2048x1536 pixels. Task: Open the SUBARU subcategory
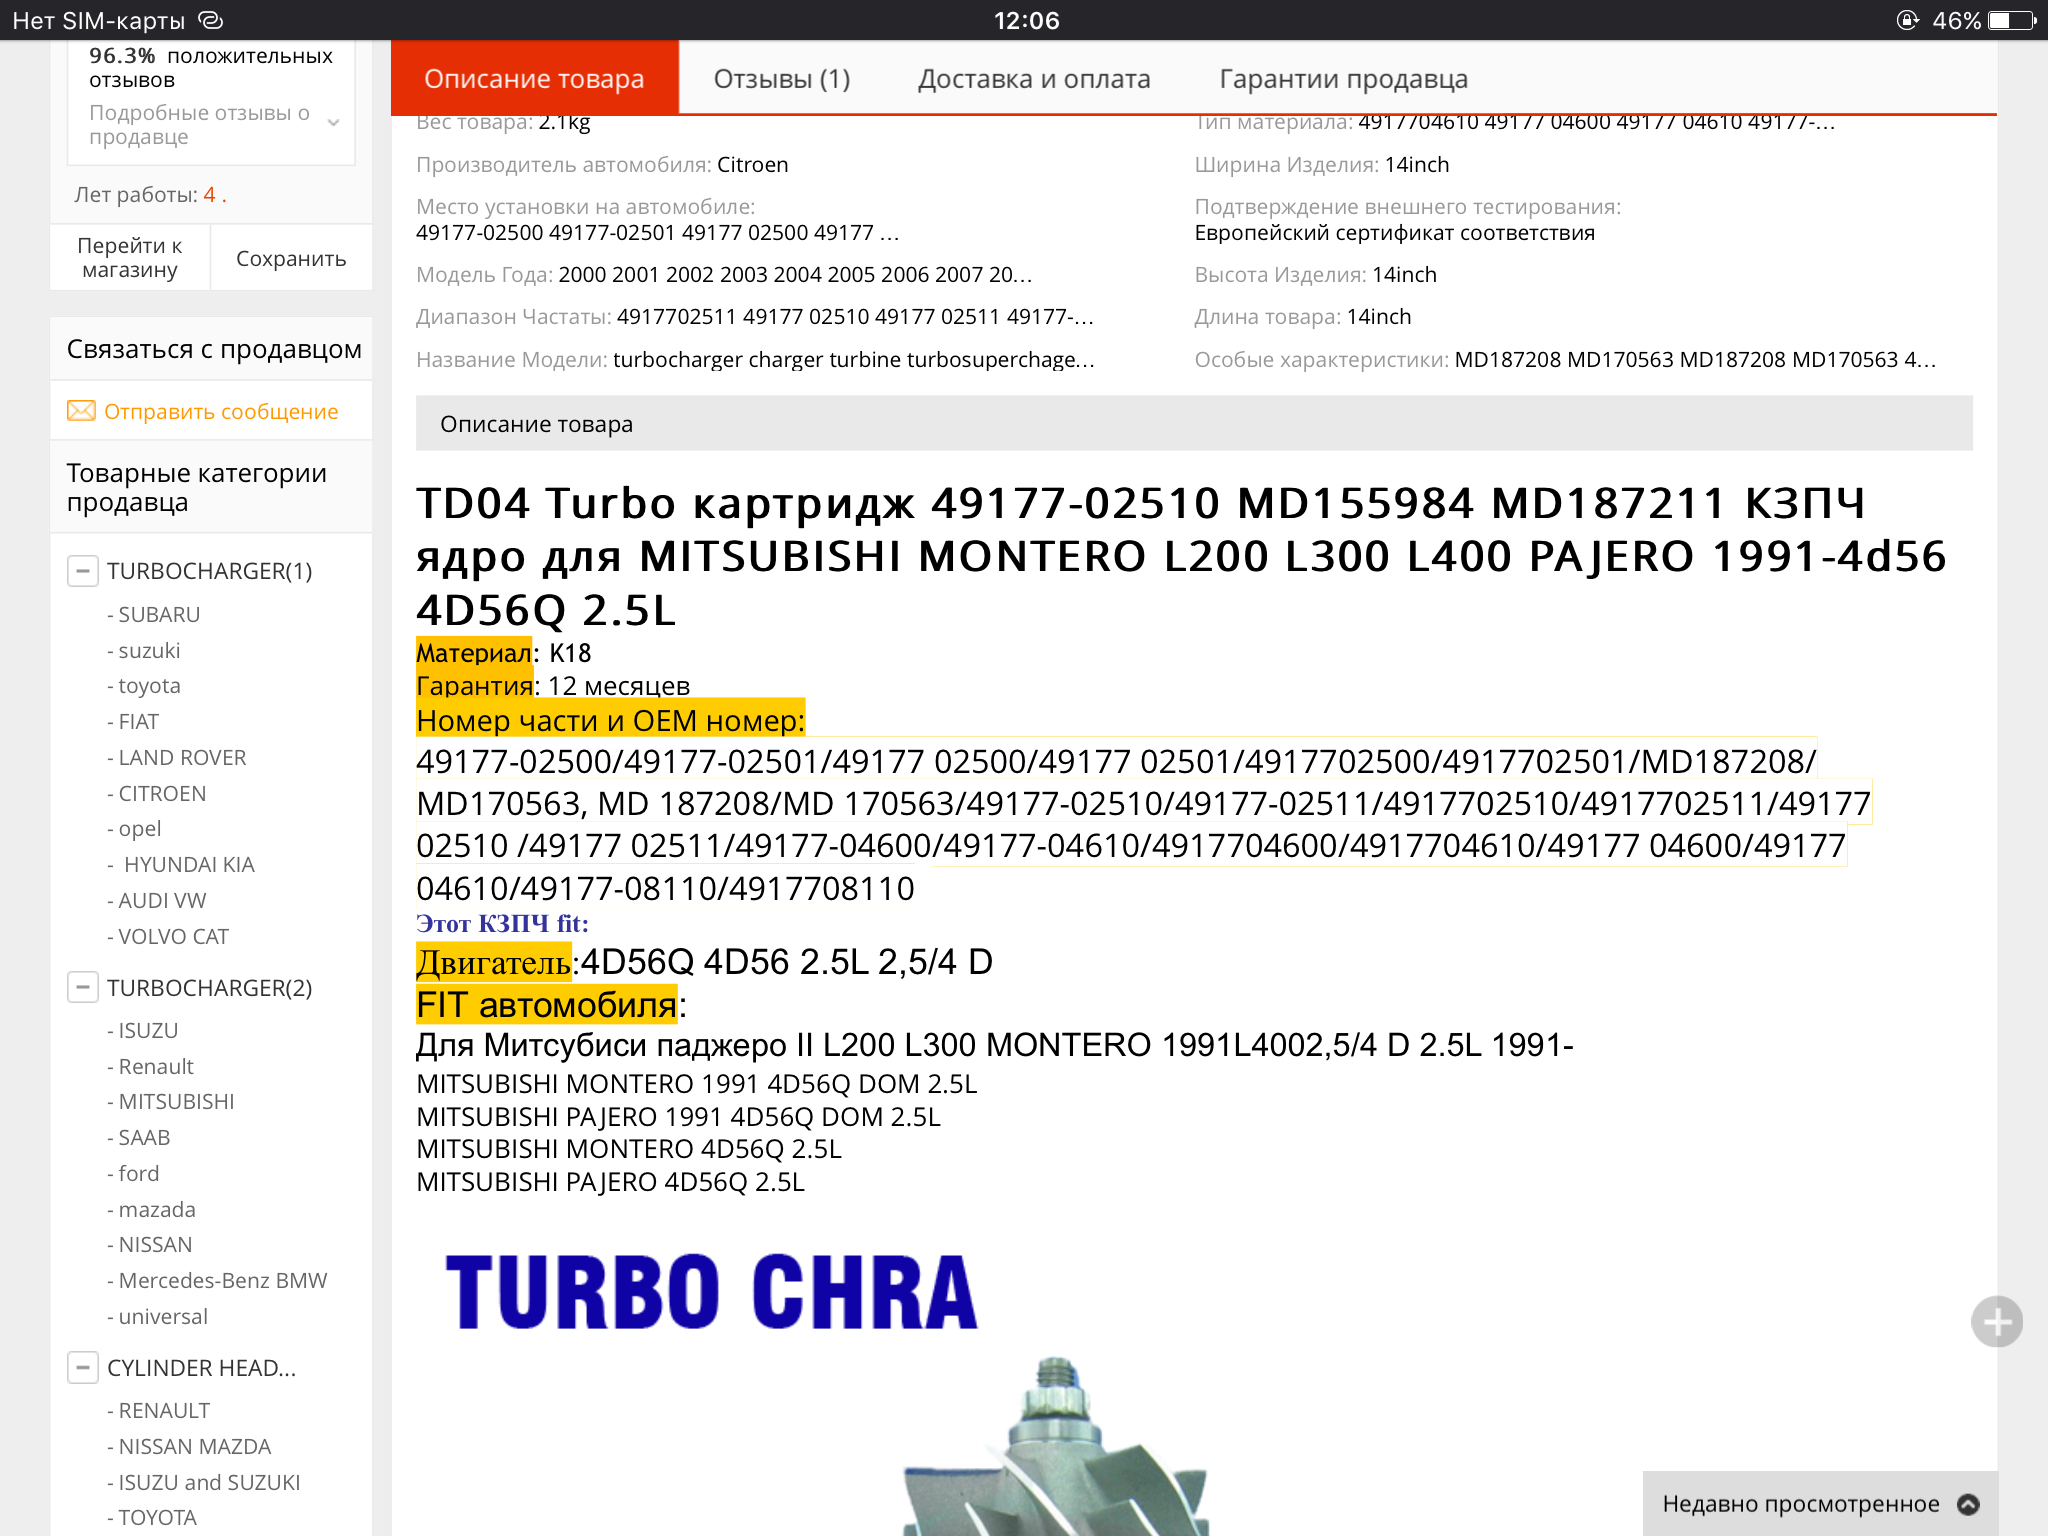pos(159,614)
